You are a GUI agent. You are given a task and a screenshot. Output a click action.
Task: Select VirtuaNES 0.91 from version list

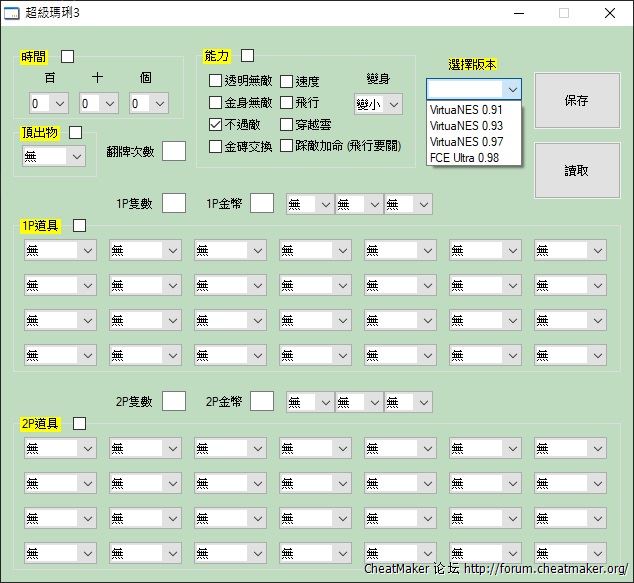click(466, 109)
